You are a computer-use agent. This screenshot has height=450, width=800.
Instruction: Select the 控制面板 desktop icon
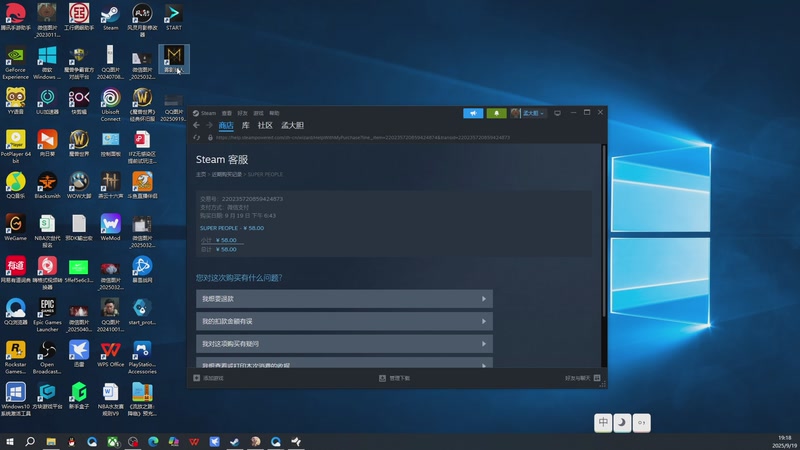(x=110, y=143)
